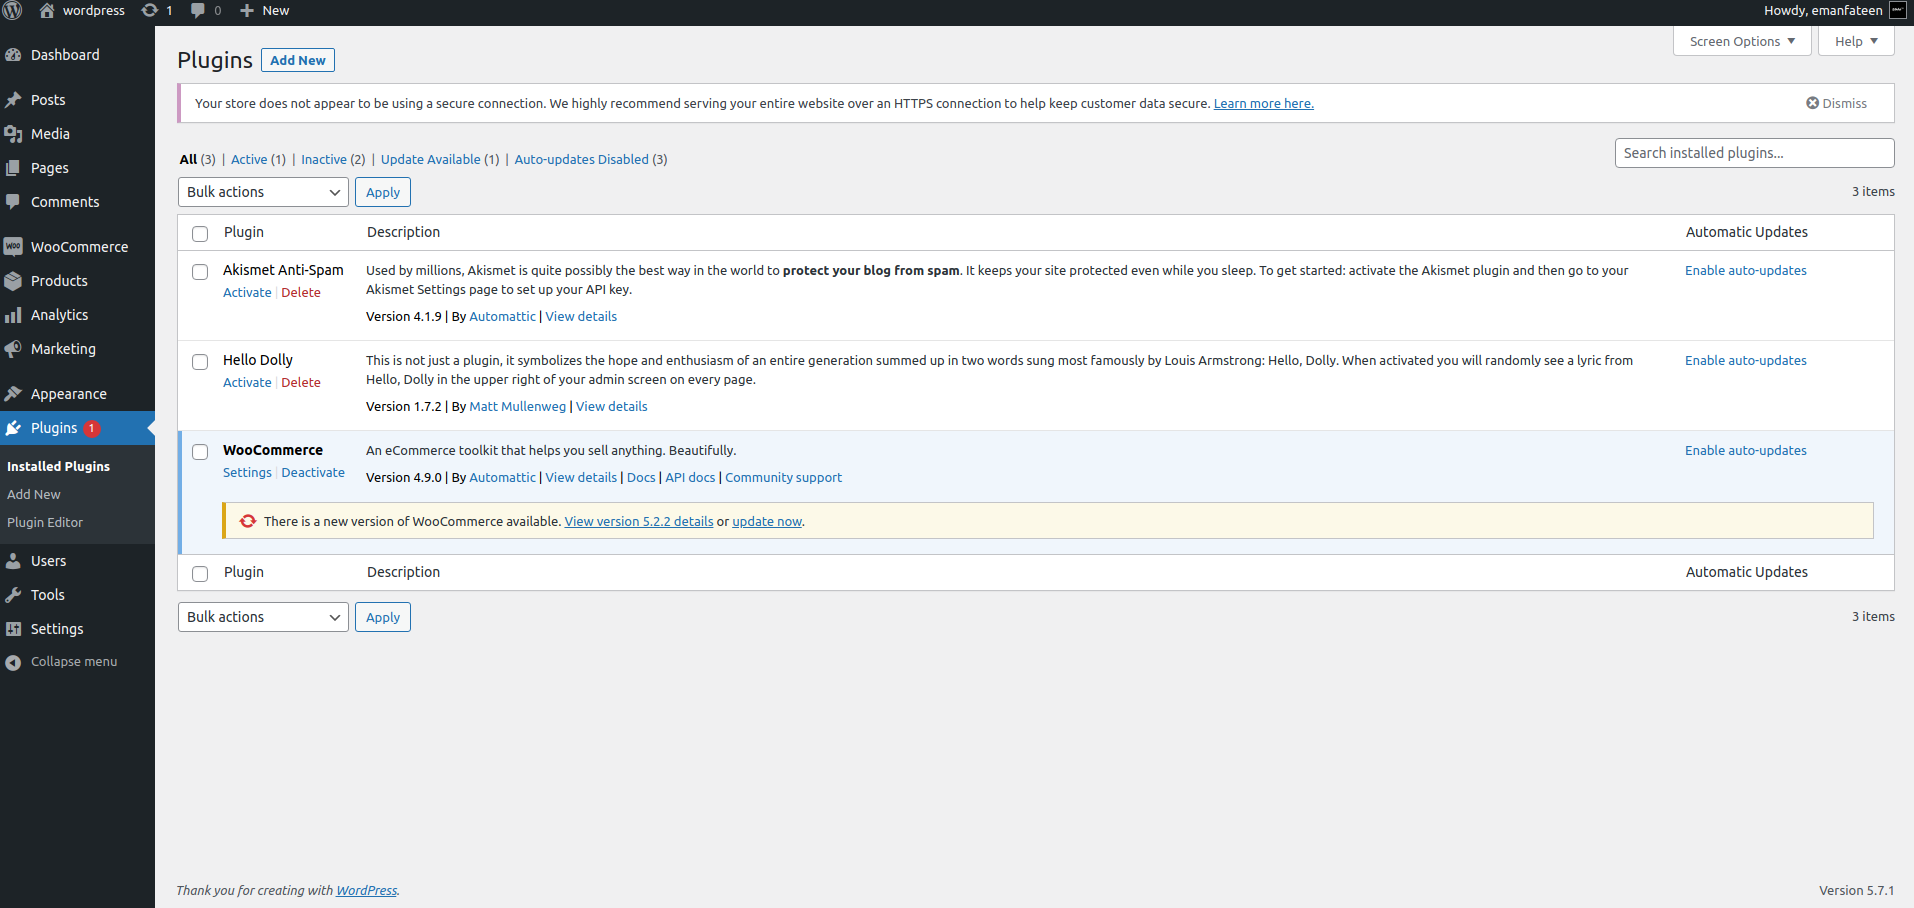Image resolution: width=1914 pixels, height=908 pixels.
Task: Click the Collapse menu arrow icon
Action: click(13, 662)
